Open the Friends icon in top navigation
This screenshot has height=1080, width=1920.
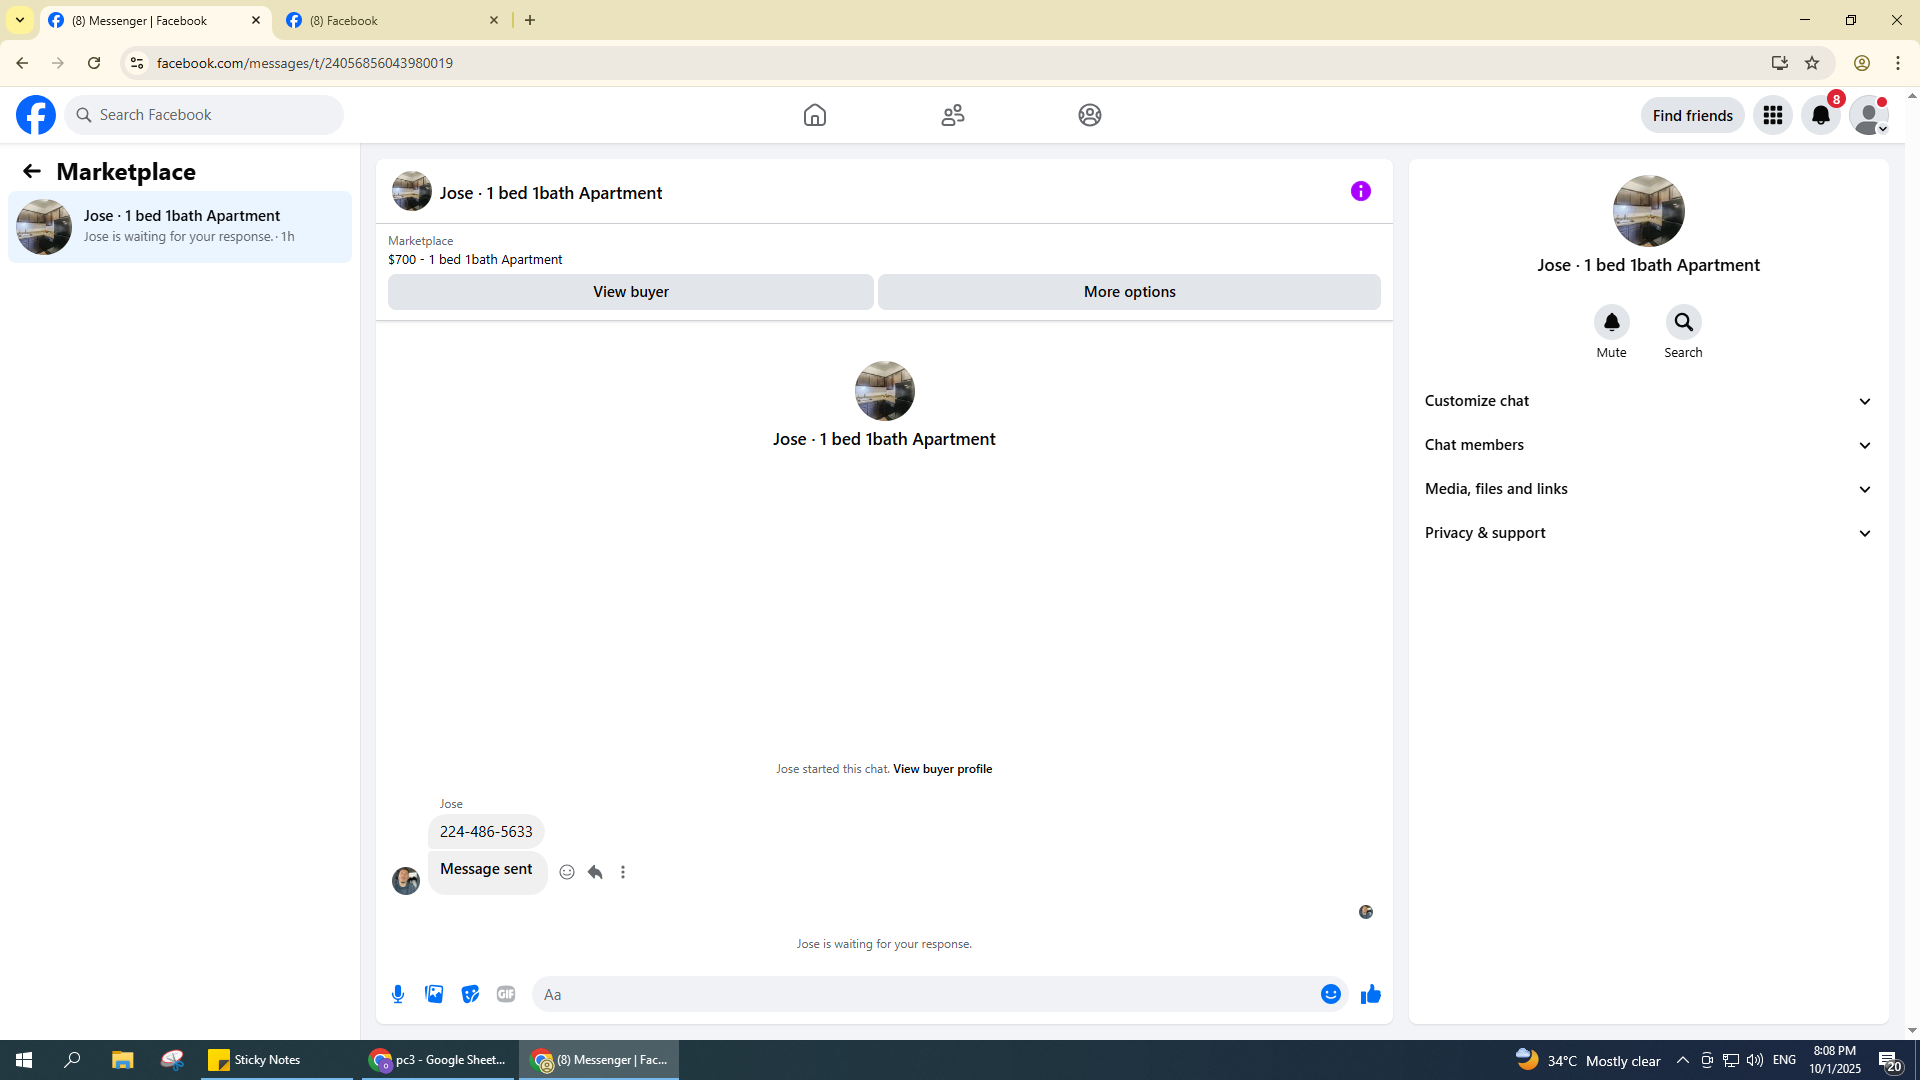[x=953, y=115]
